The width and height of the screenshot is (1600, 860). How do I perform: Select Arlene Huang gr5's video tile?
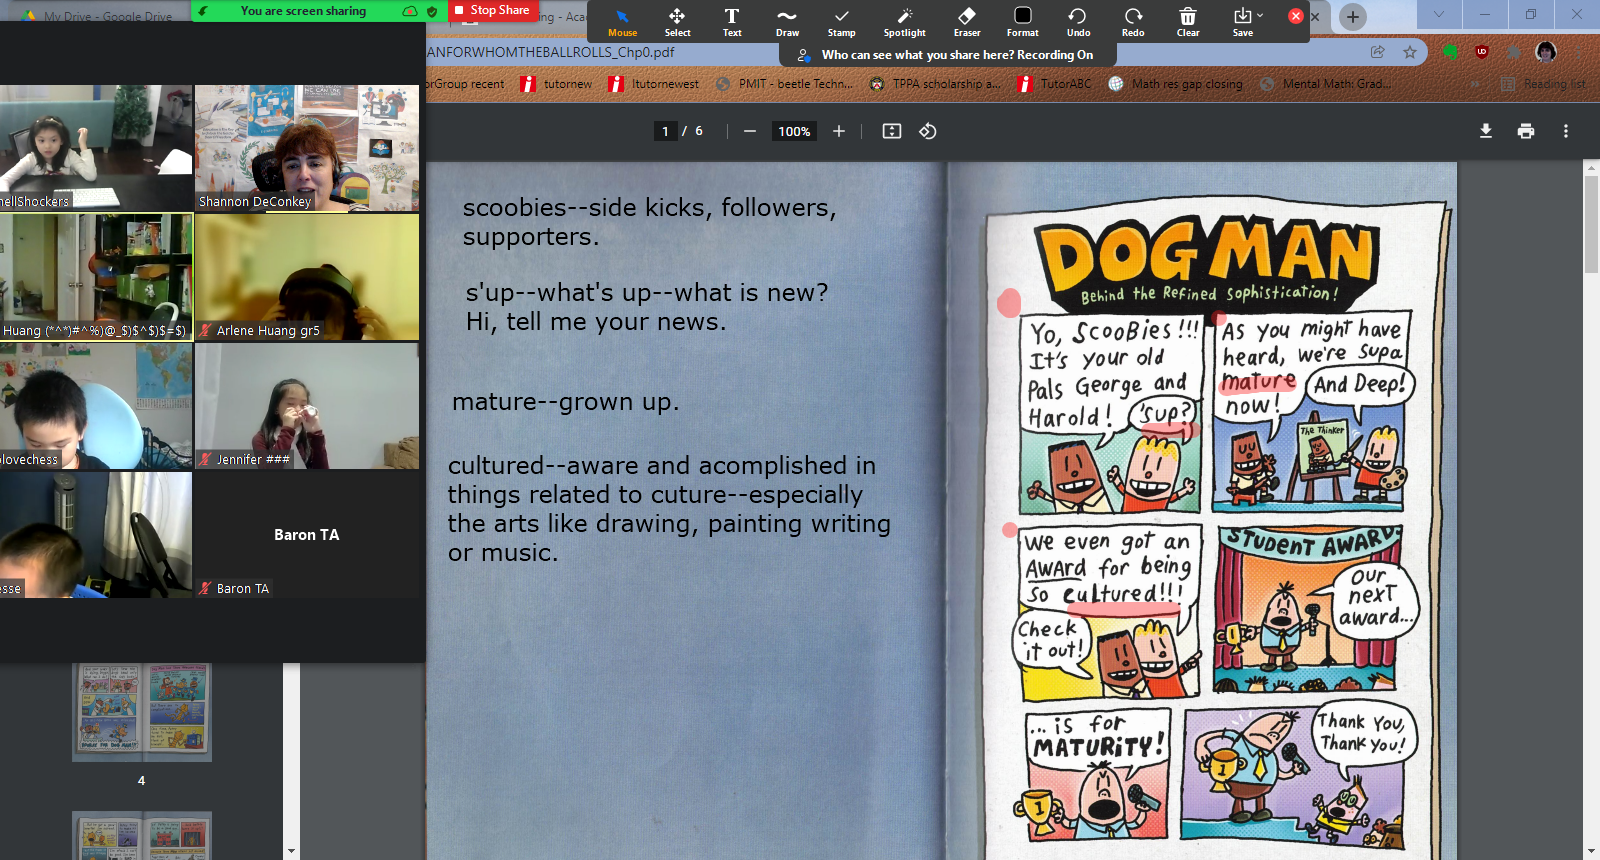[307, 277]
